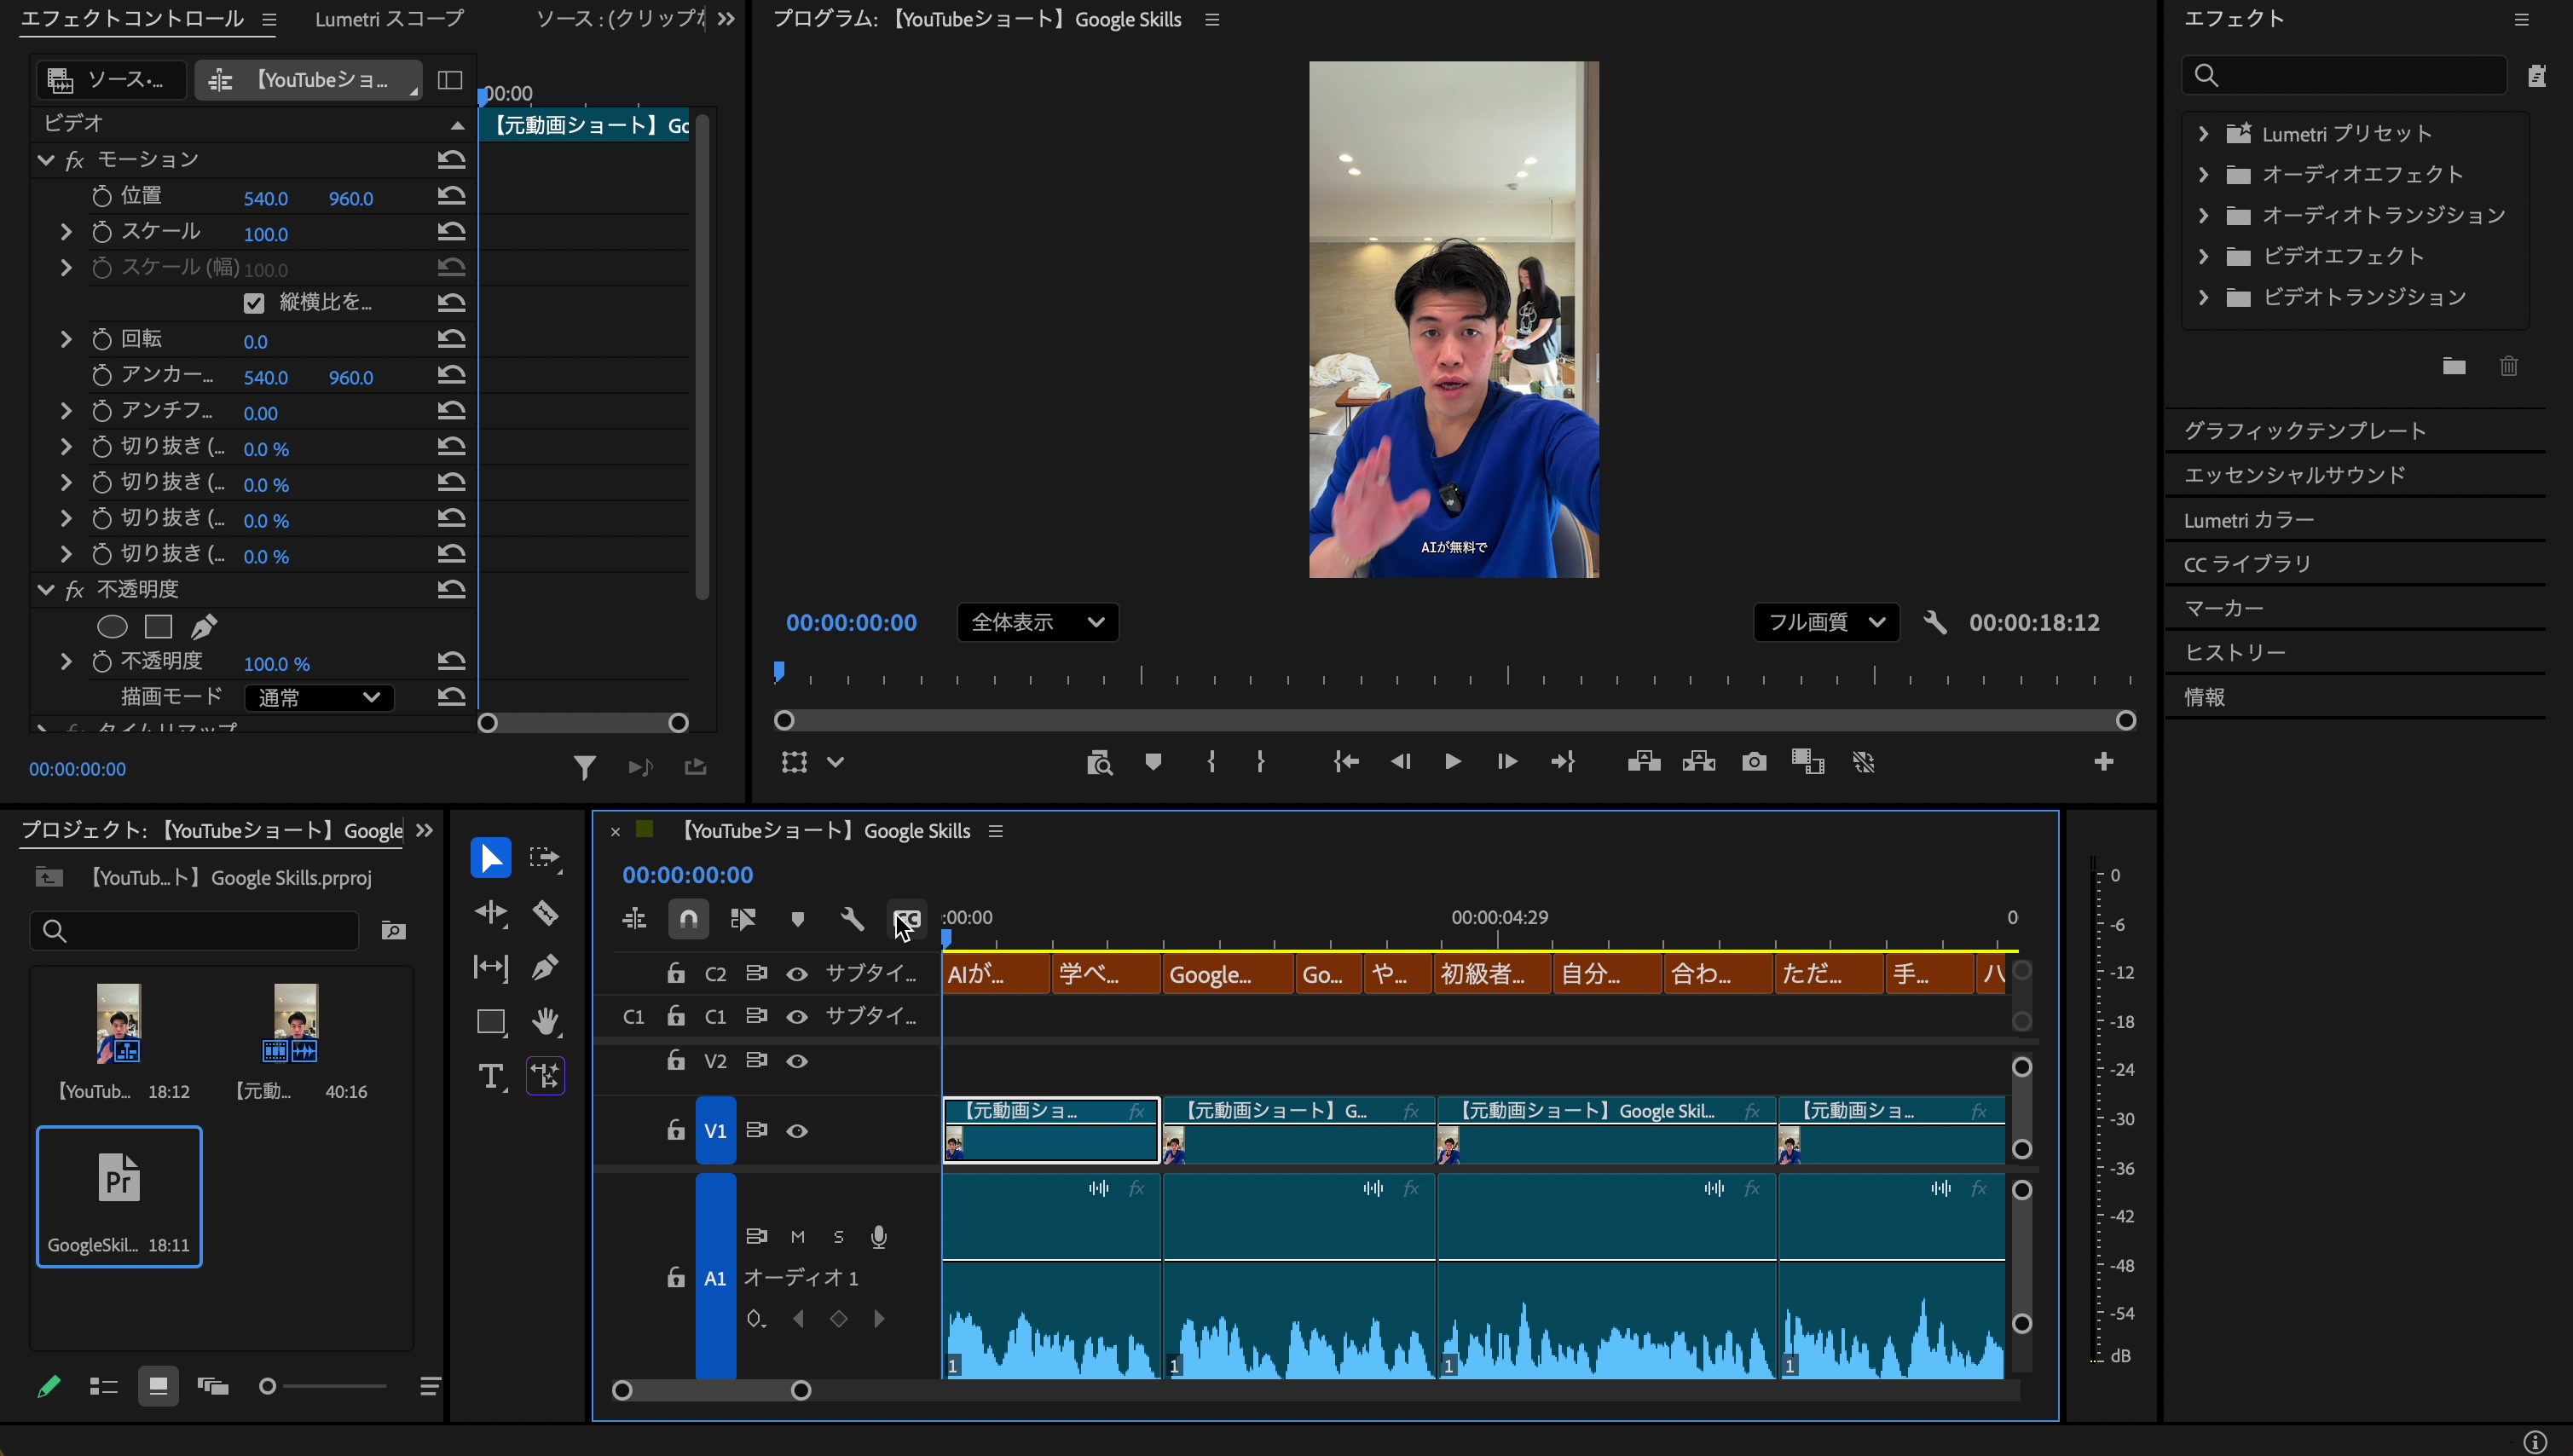Hide V1 track with eye icon

pos(797,1131)
